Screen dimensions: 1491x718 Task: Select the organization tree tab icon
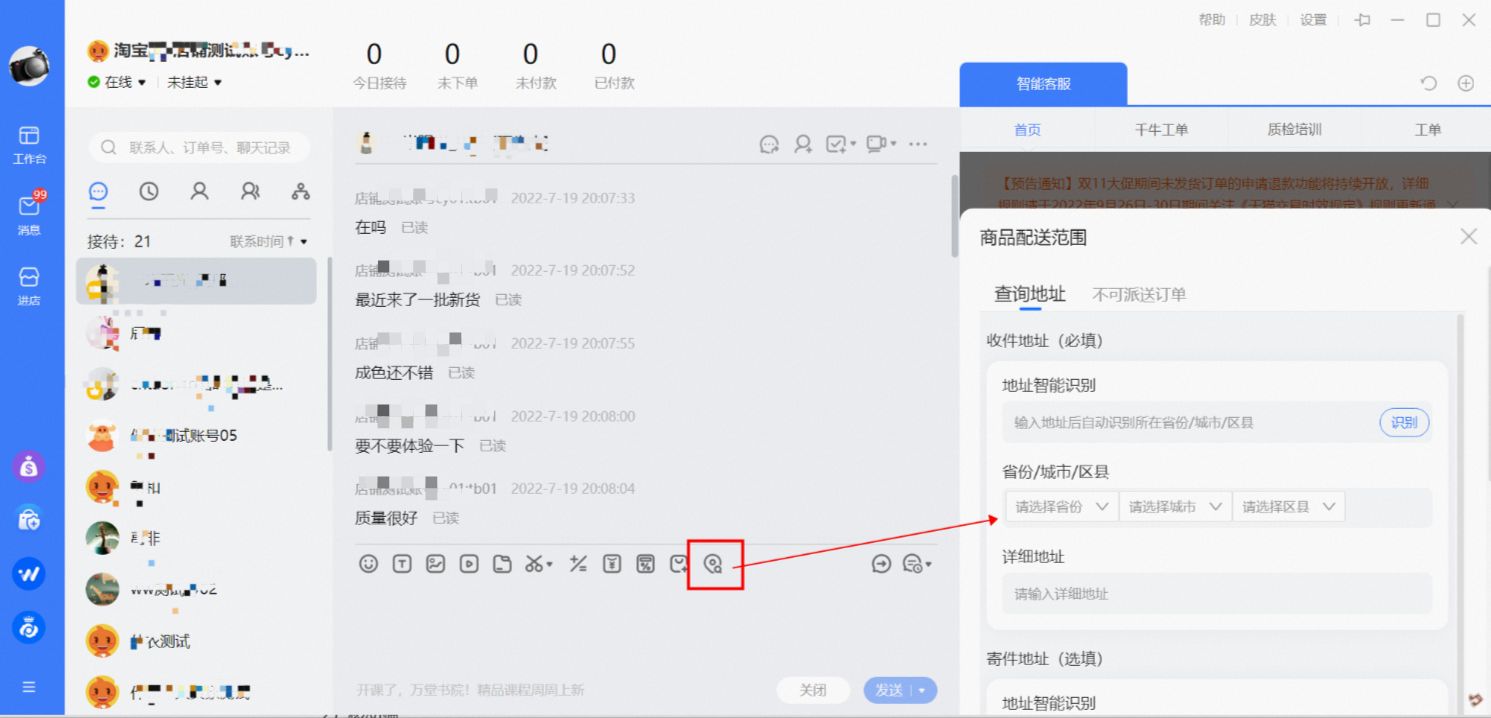click(x=301, y=191)
